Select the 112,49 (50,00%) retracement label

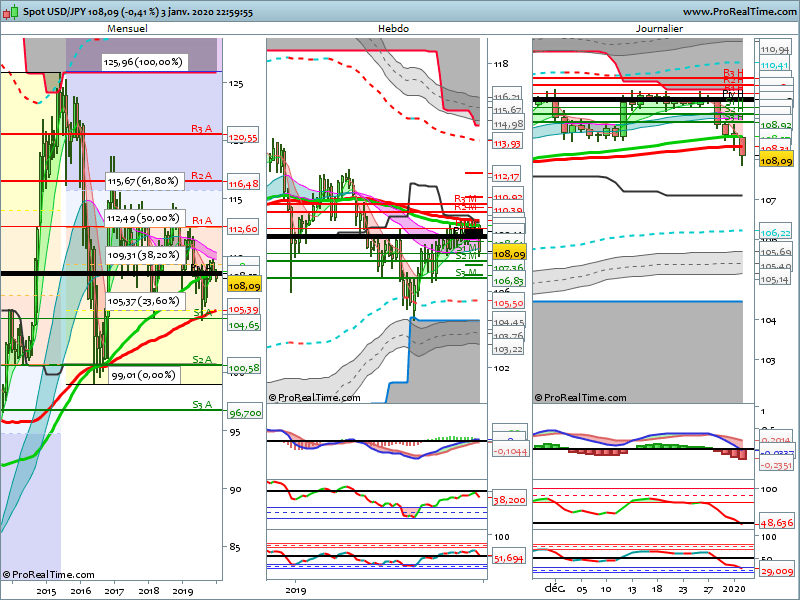pyautogui.click(x=143, y=219)
